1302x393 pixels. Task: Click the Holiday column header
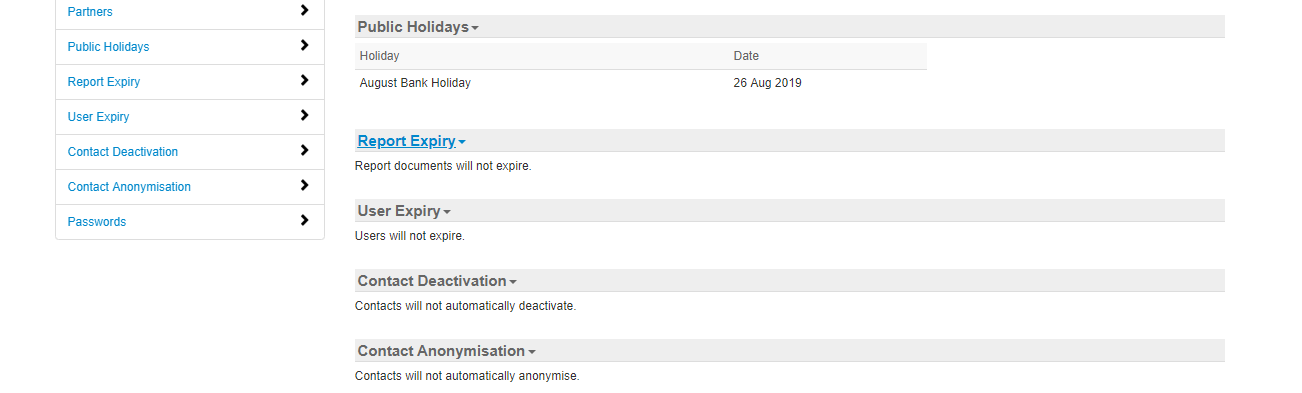[380, 56]
